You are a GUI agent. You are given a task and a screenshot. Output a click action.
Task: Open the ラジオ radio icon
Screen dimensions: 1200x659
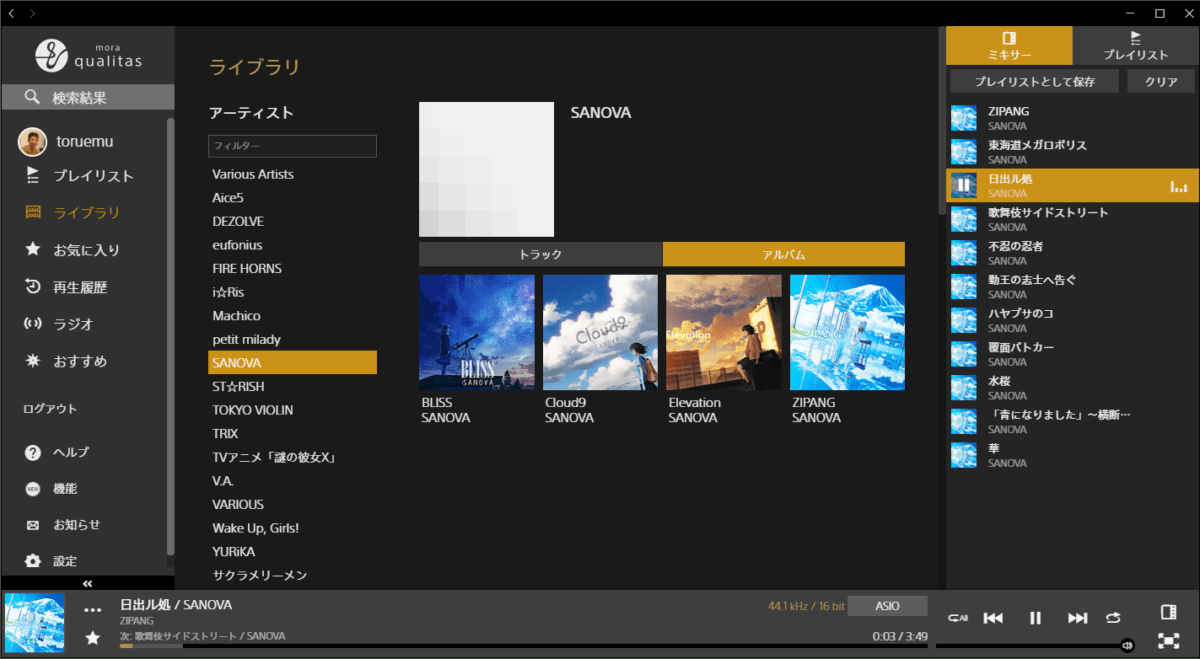[x=33, y=324]
